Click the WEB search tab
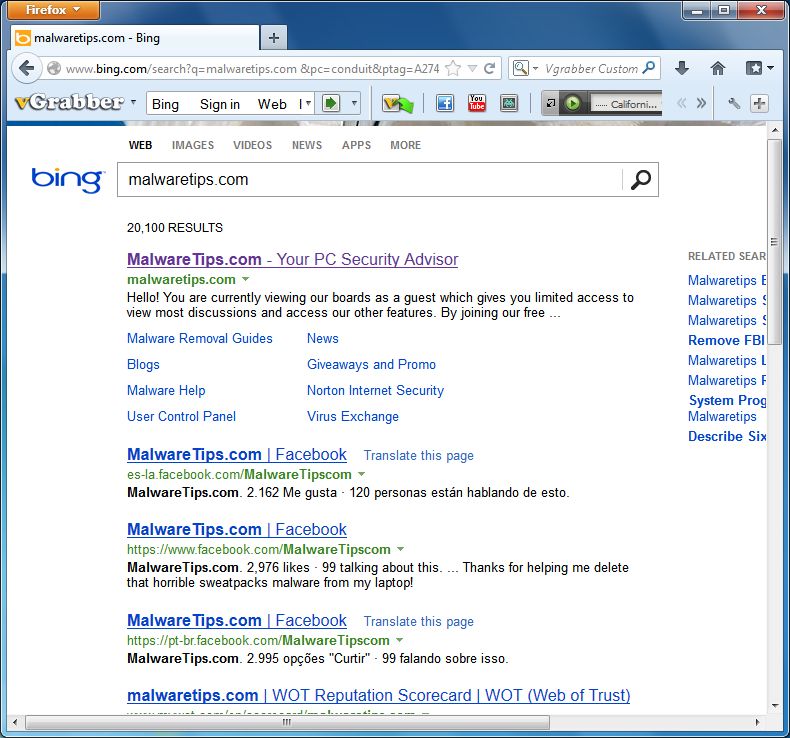790x738 pixels. [x=140, y=145]
